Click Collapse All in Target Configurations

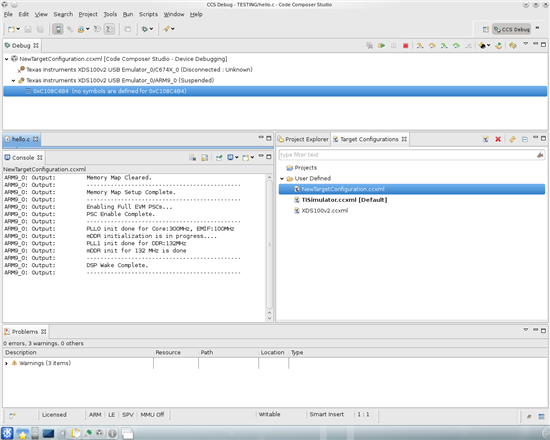click(525, 139)
